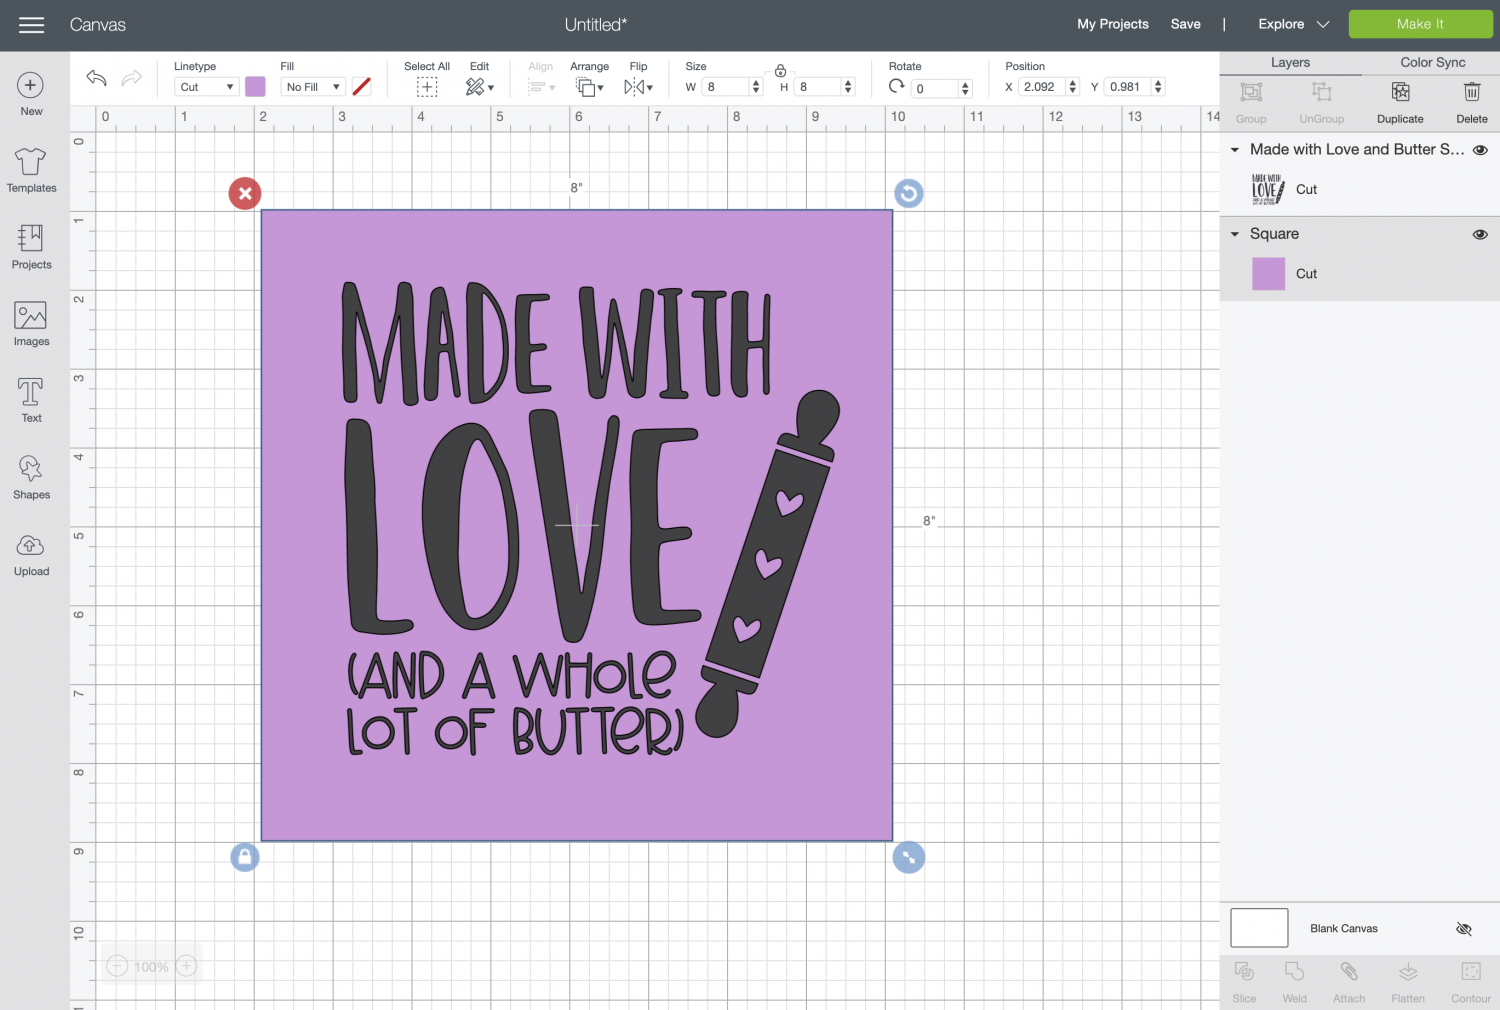Open the hamburger main menu
The height and width of the screenshot is (1010, 1500).
point(31,25)
